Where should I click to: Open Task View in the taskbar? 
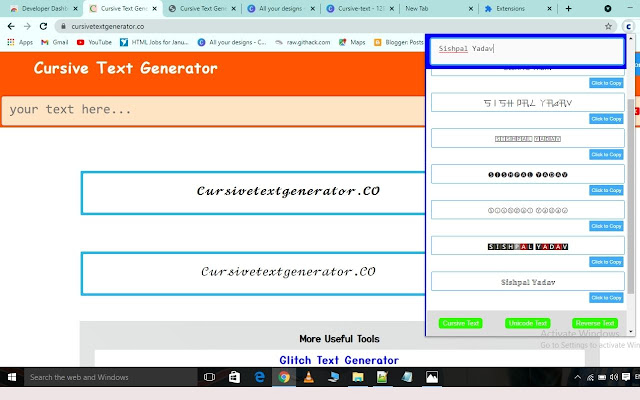click(209, 377)
